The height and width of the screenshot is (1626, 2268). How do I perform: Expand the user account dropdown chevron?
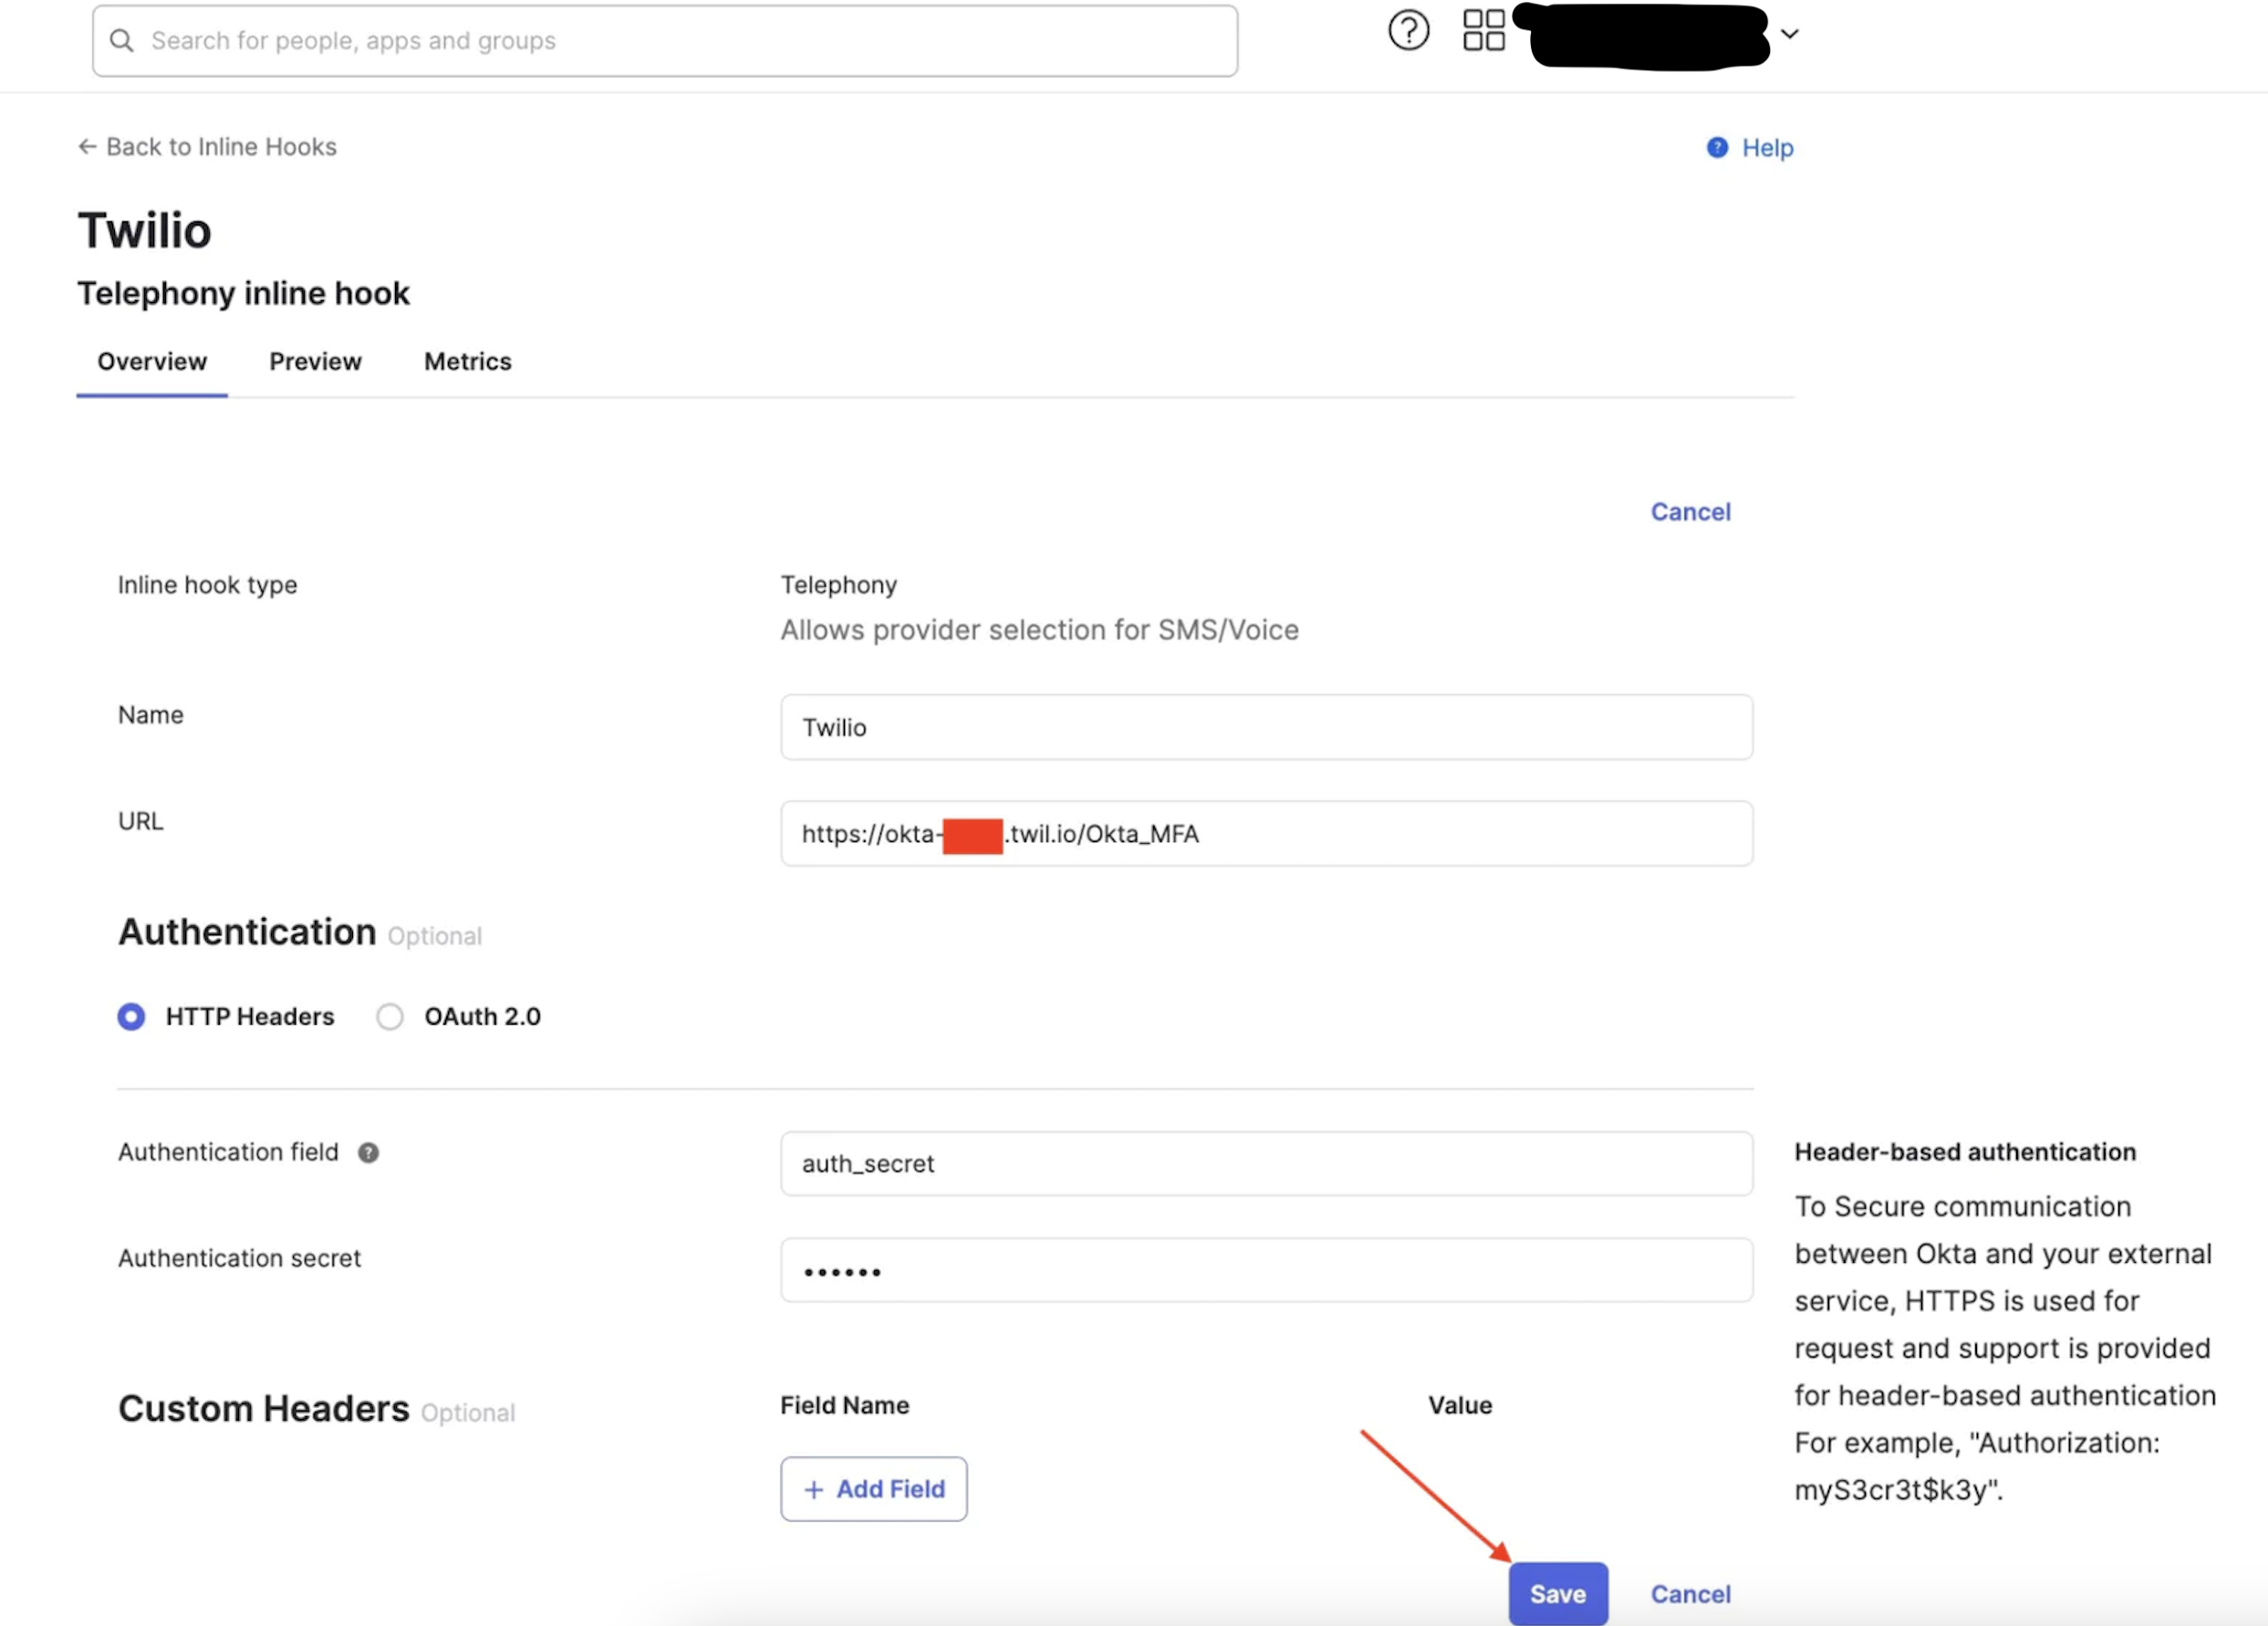tap(1790, 34)
